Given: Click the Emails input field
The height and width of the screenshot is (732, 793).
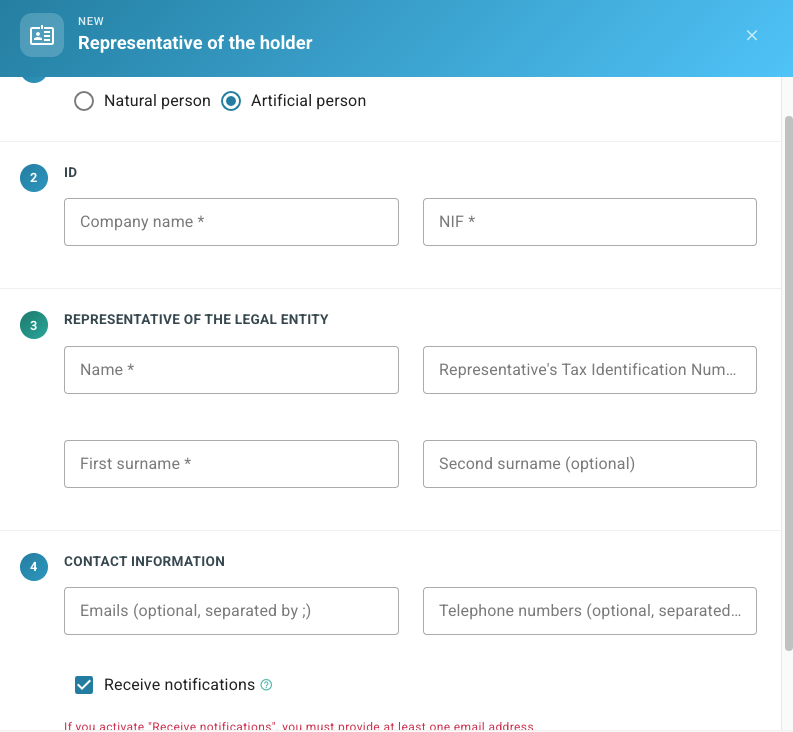Looking at the screenshot, I should pyautogui.click(x=231, y=611).
